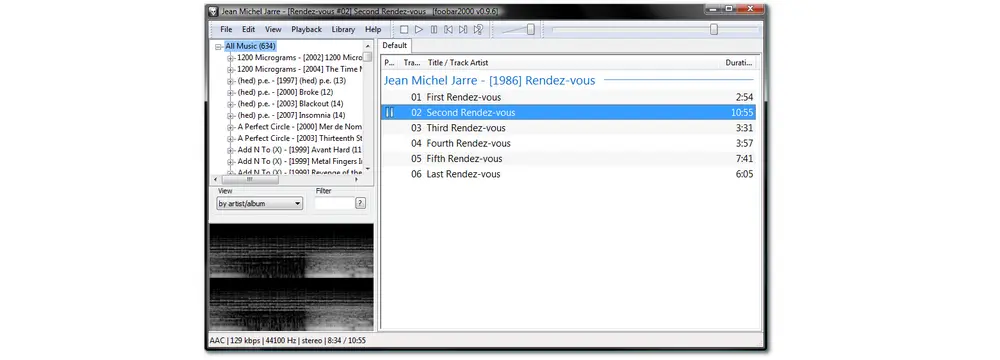Expand 1200 Micrograms [2004] The Time node
The height and width of the screenshot is (360, 1000).
pos(231,69)
